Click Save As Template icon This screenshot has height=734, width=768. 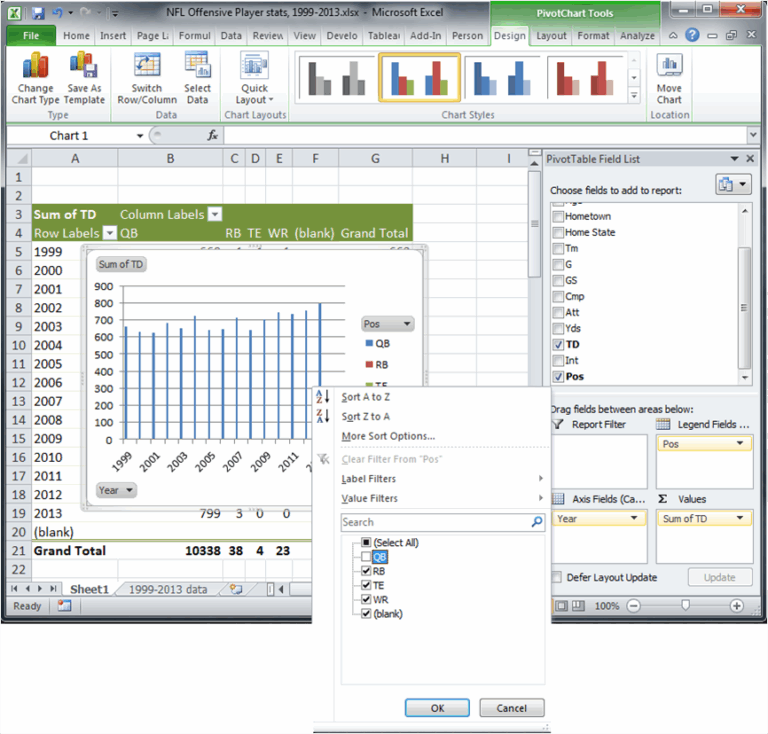[x=84, y=65]
